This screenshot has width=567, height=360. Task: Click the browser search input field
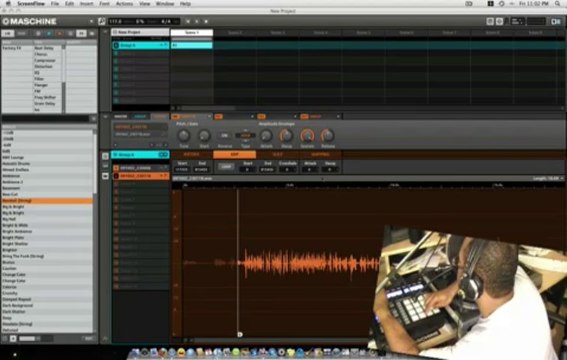click(x=46, y=118)
